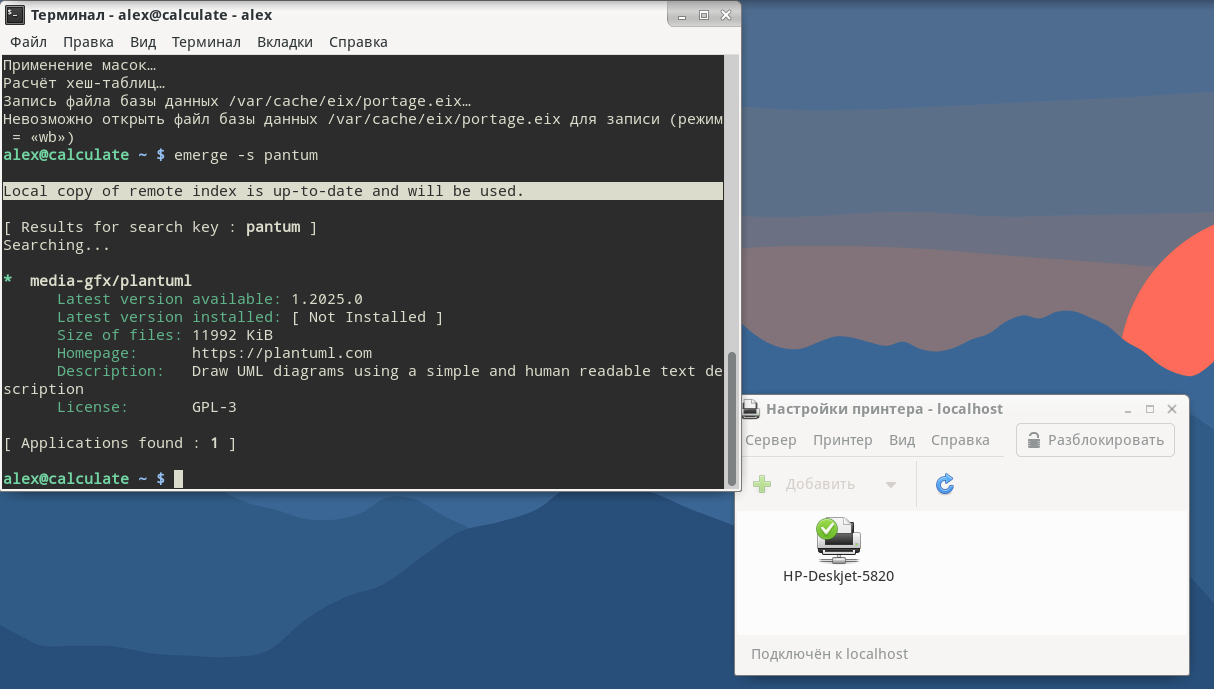Image resolution: width=1214 pixels, height=689 pixels.
Task: Click the 'License: GPL-3' line
Action: click(x=146, y=407)
